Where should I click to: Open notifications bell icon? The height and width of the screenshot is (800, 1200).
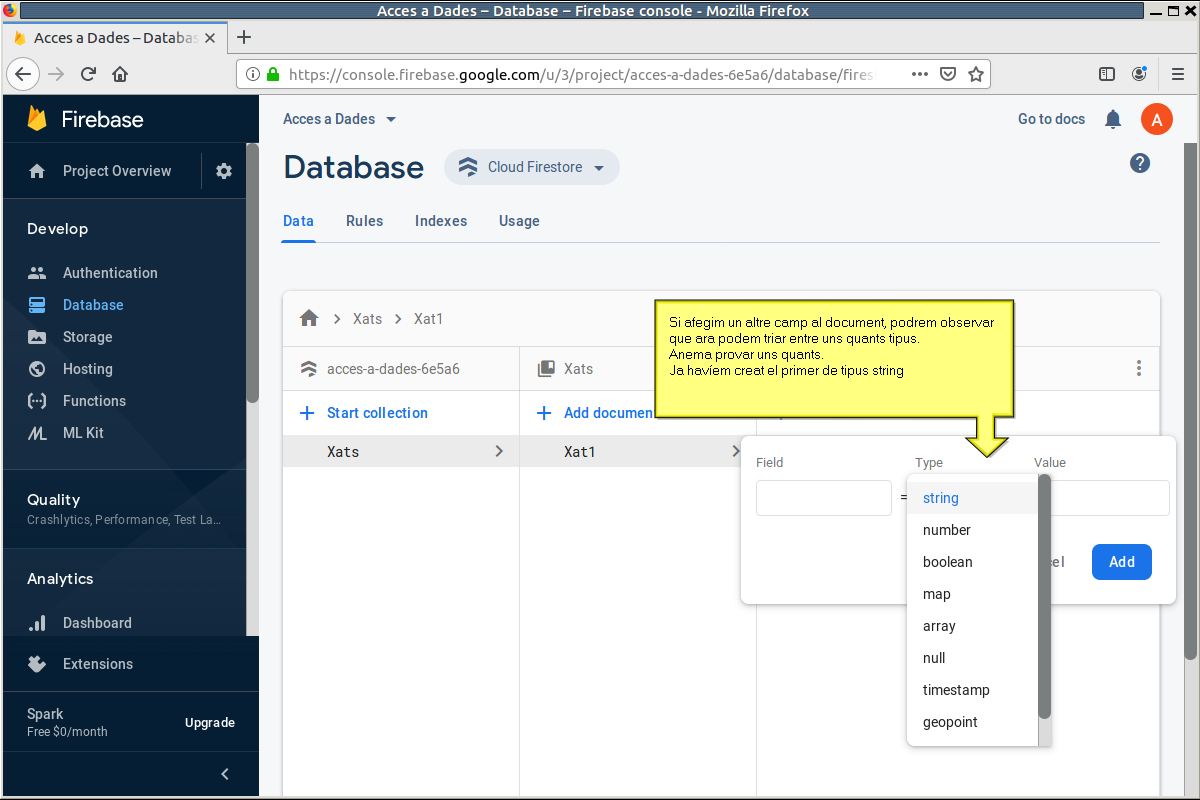coord(1113,119)
